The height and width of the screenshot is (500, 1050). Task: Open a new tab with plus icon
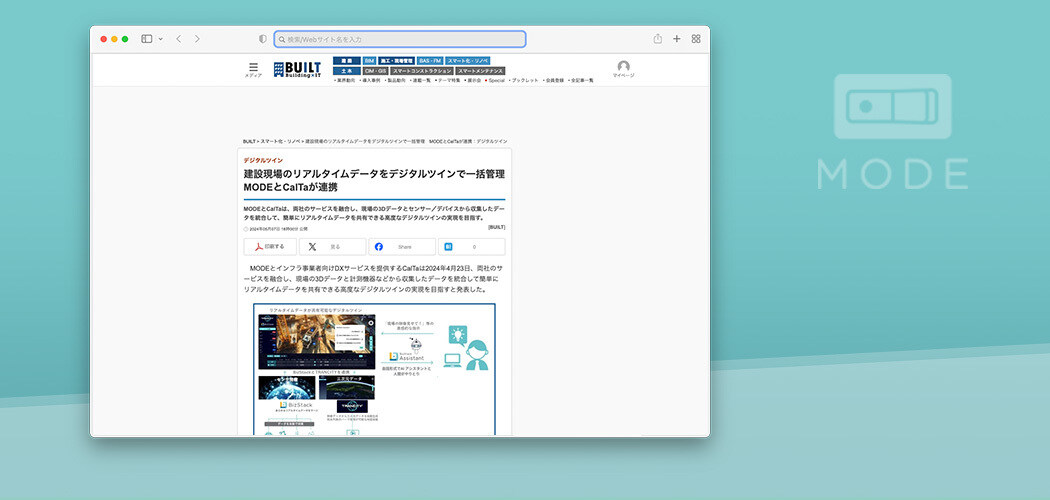(x=677, y=39)
